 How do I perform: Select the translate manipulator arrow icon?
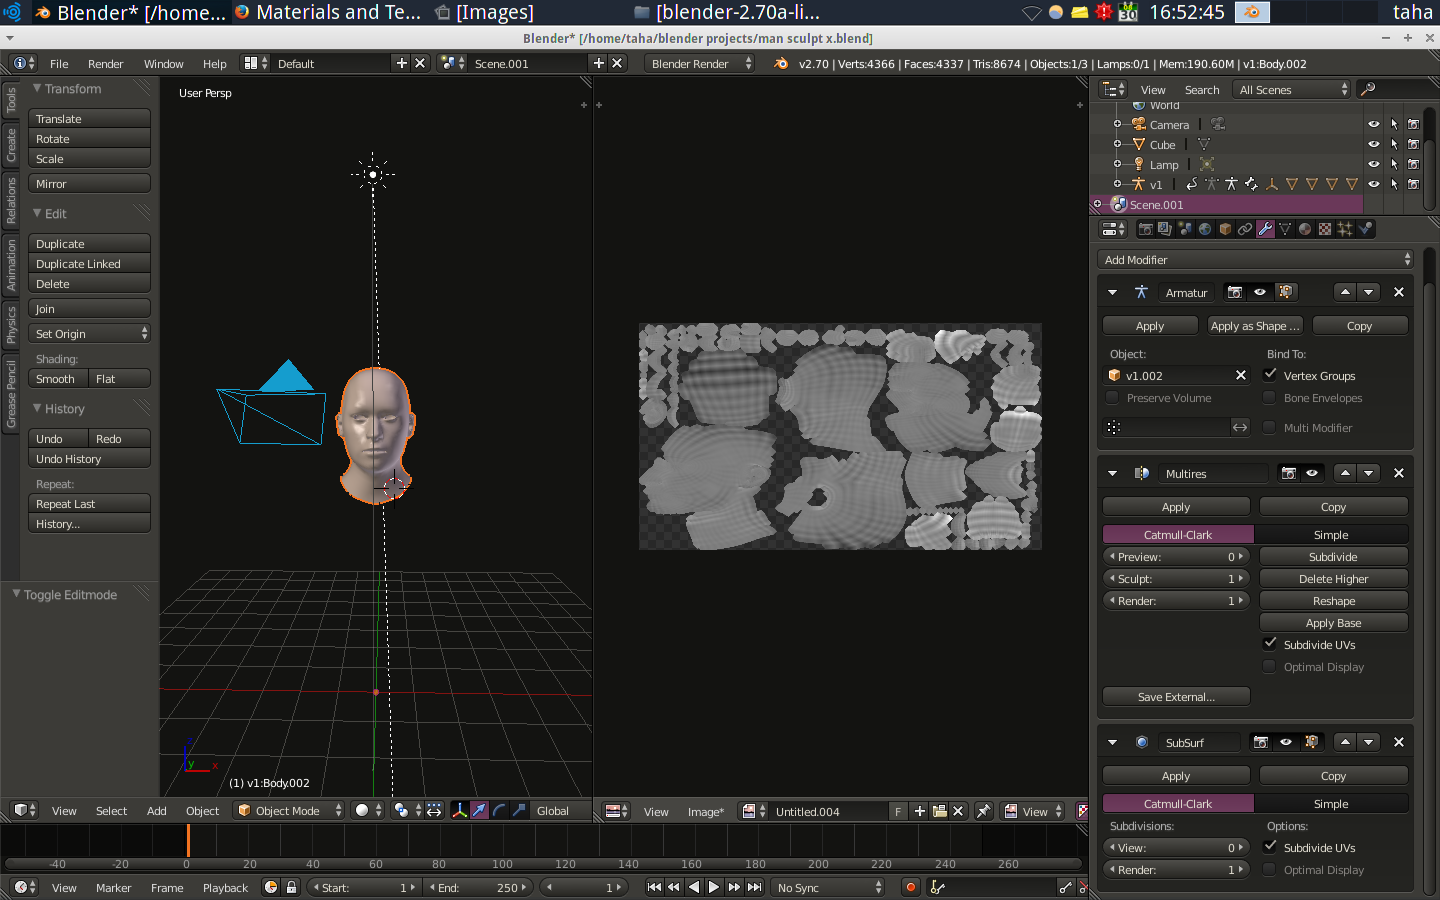coord(479,810)
